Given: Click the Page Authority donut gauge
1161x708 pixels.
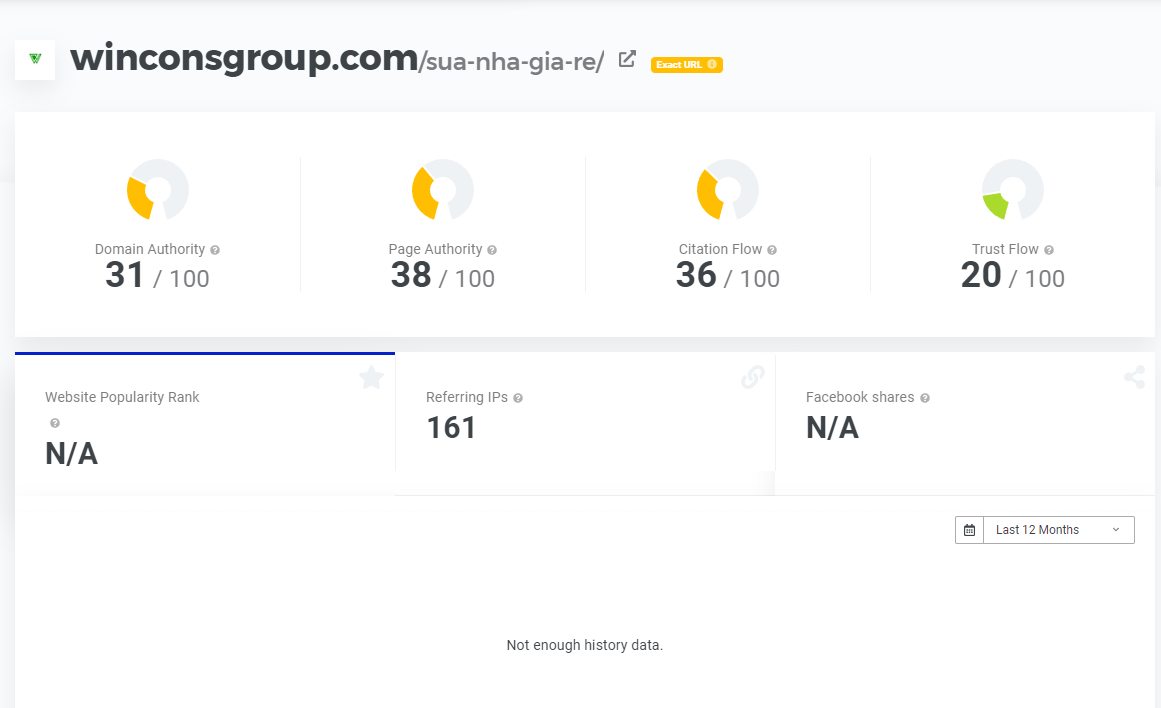Looking at the screenshot, I should pyautogui.click(x=443, y=190).
